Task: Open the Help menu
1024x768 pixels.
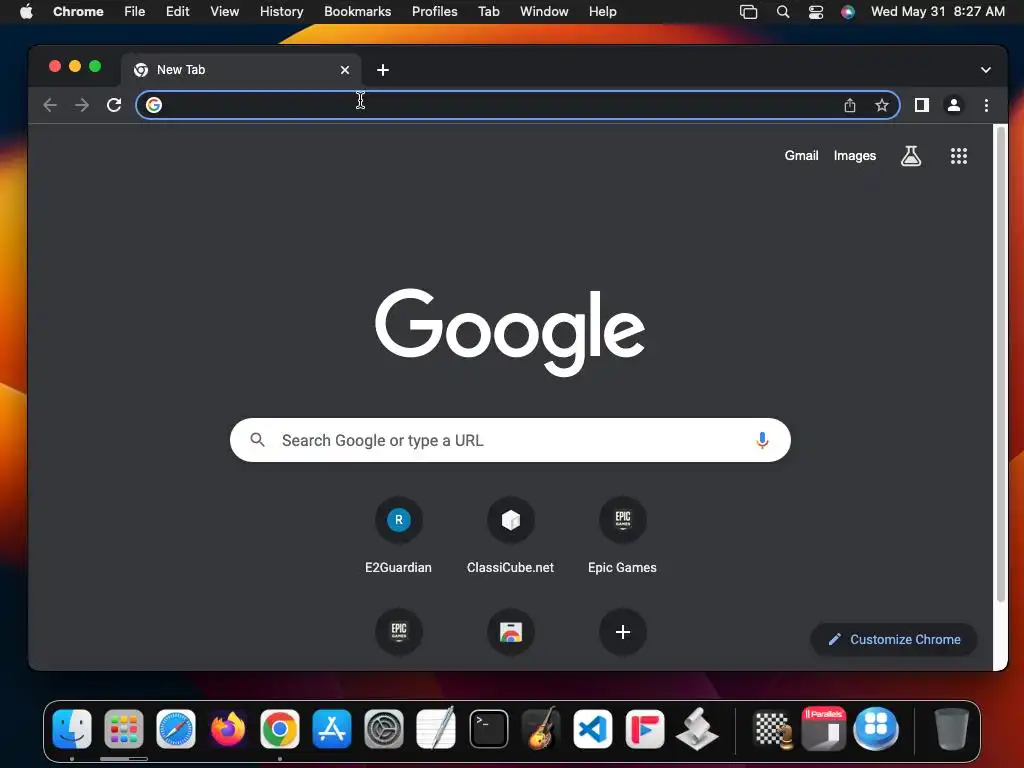Action: point(602,12)
